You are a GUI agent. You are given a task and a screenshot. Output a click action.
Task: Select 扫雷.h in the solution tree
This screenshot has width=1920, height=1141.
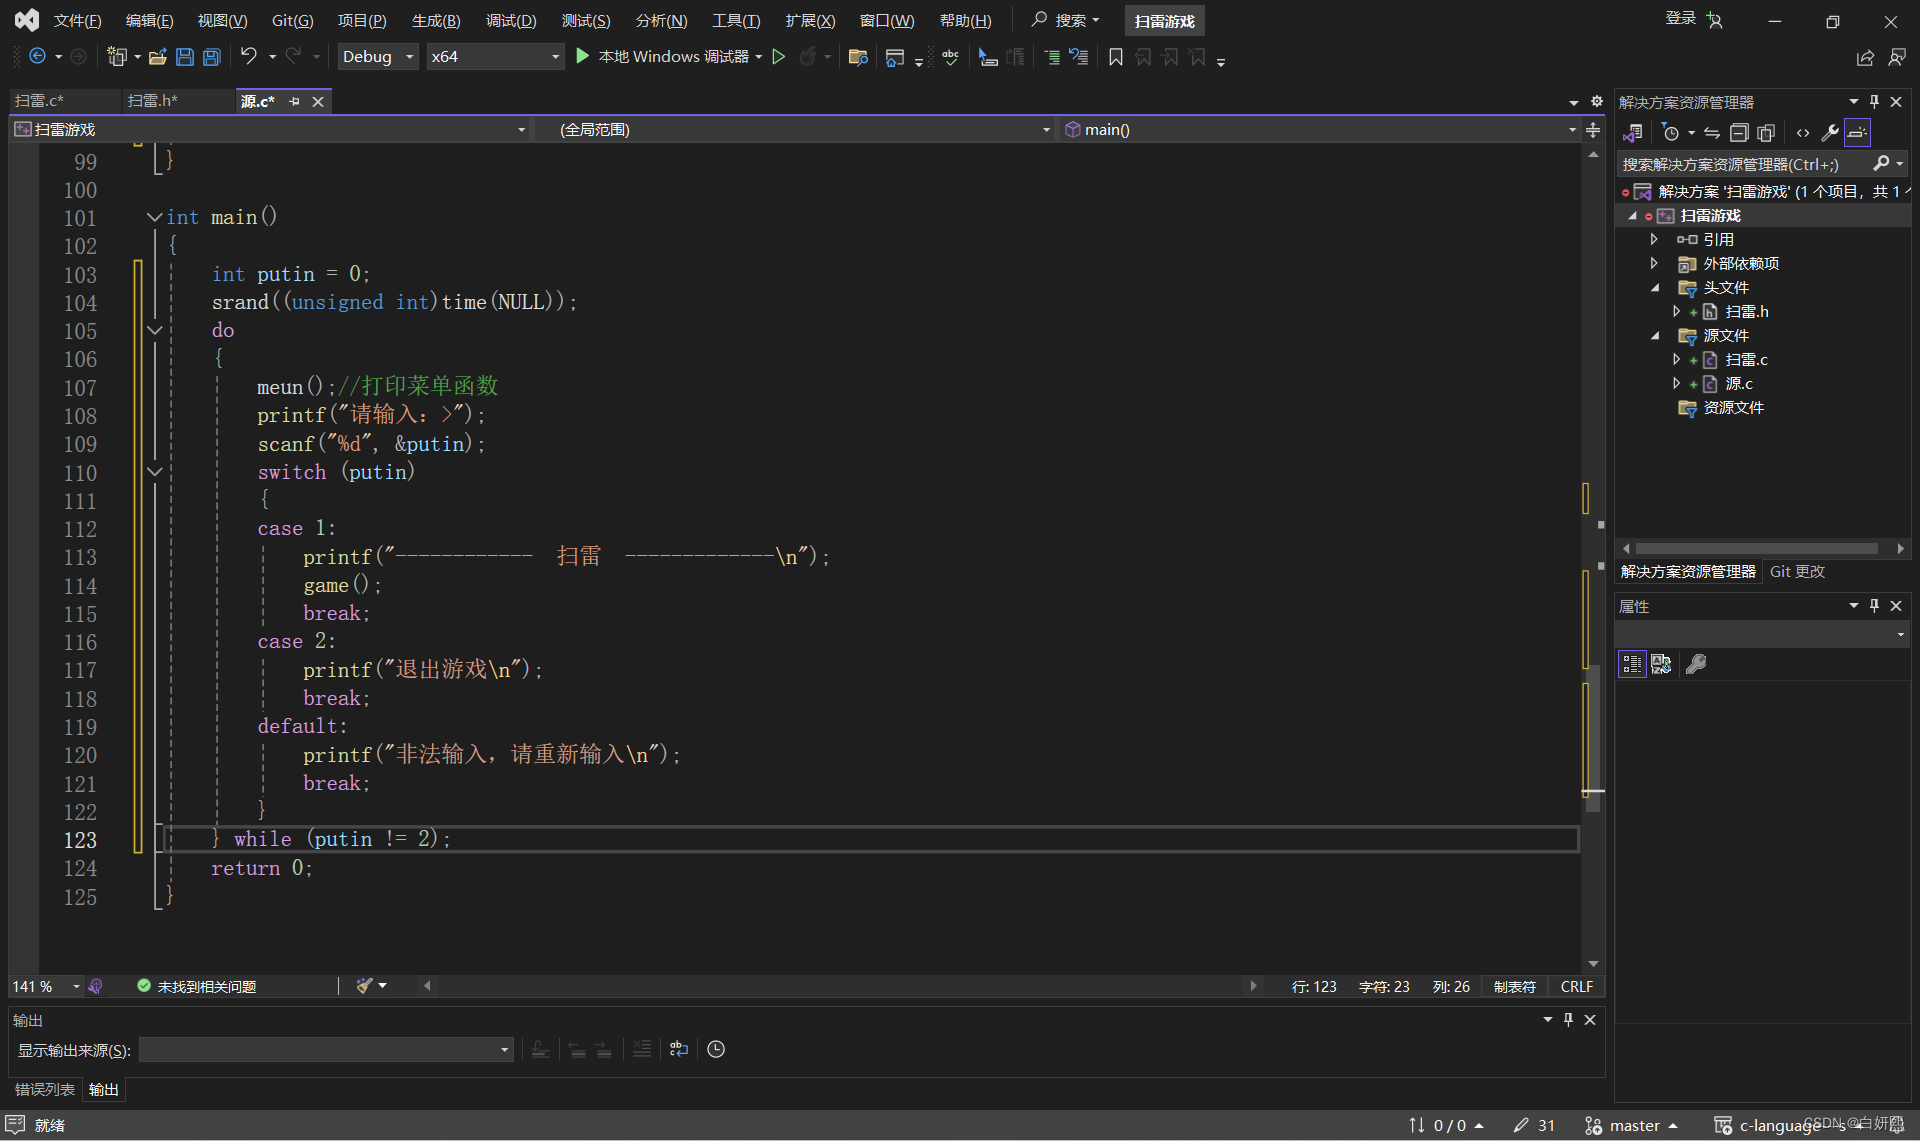(1746, 312)
